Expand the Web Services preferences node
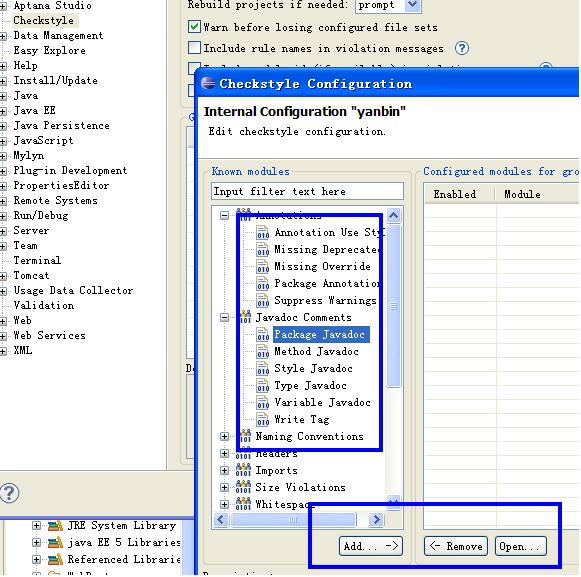 (3, 336)
